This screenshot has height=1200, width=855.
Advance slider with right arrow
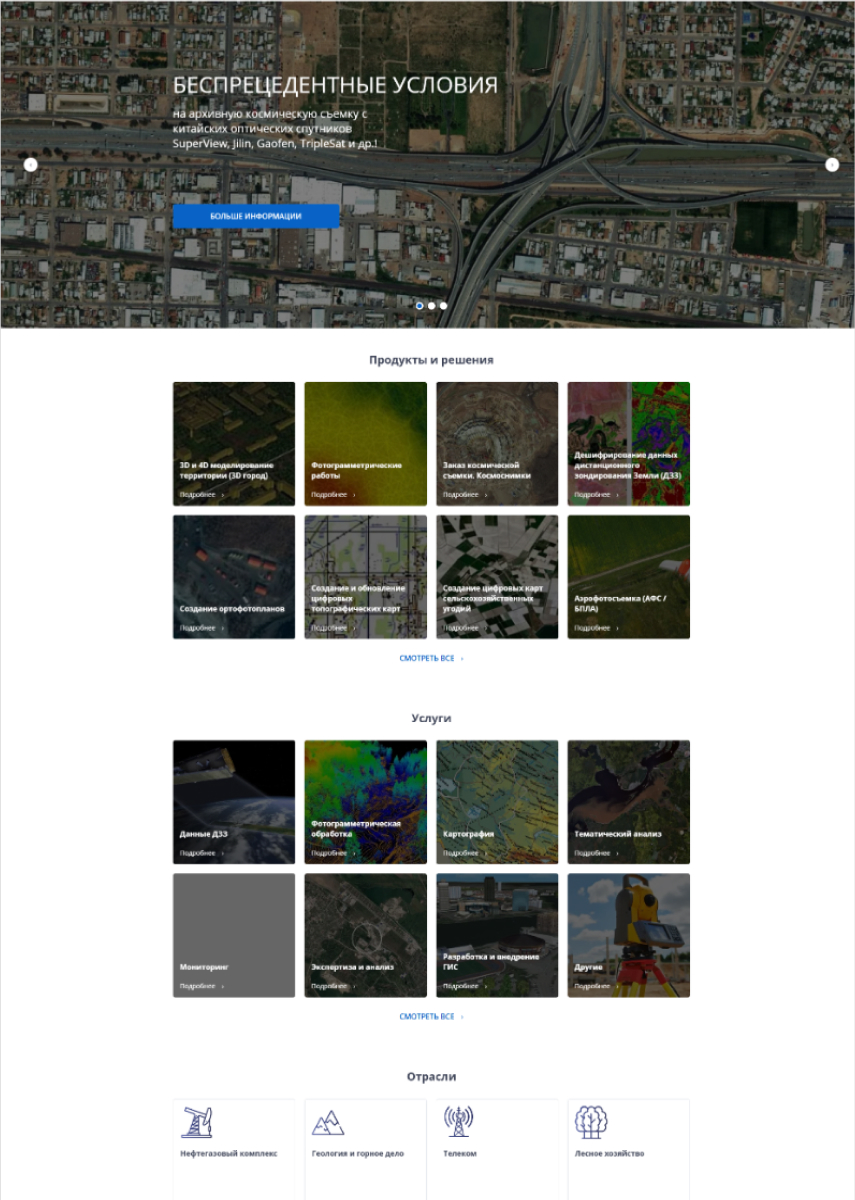(x=832, y=165)
